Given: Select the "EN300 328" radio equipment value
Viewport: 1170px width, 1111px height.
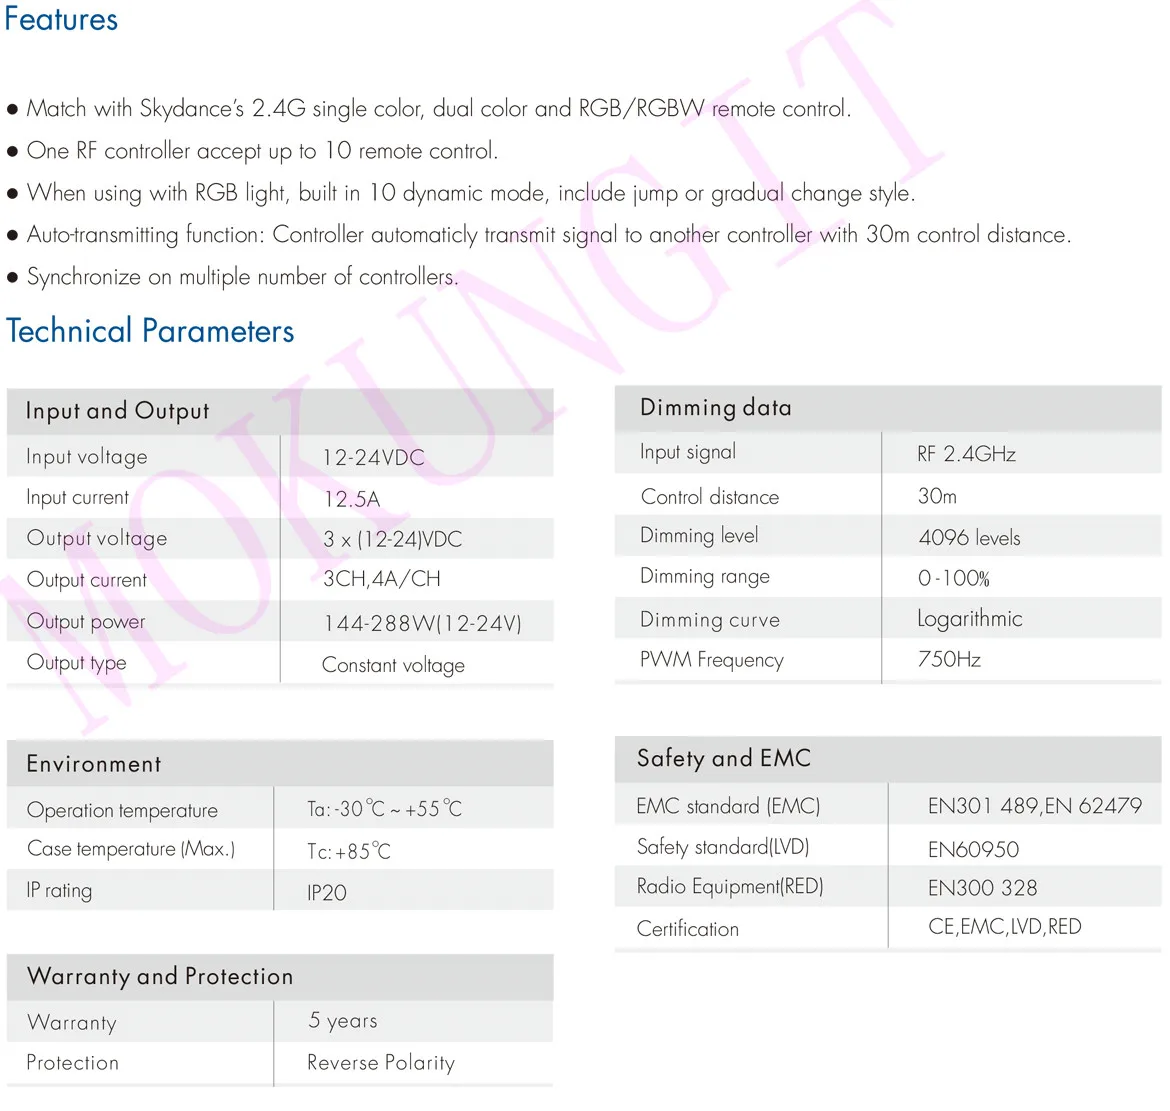Looking at the screenshot, I should pos(982,888).
